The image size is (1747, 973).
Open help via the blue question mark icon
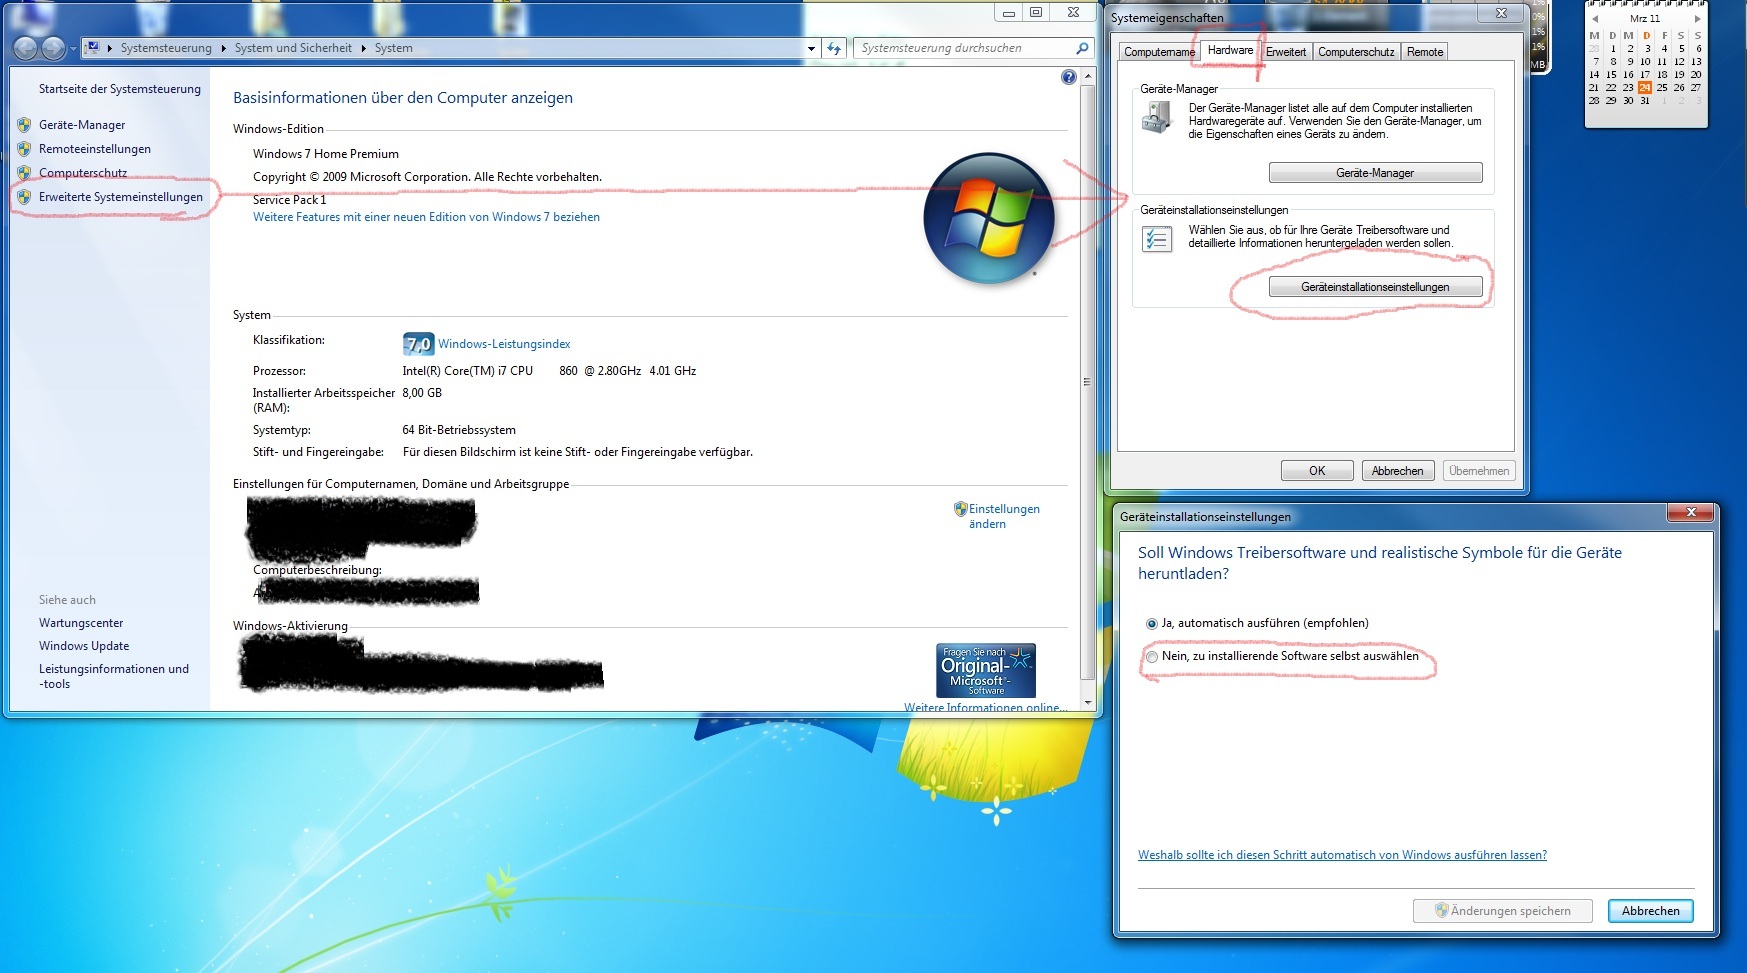(x=1068, y=77)
